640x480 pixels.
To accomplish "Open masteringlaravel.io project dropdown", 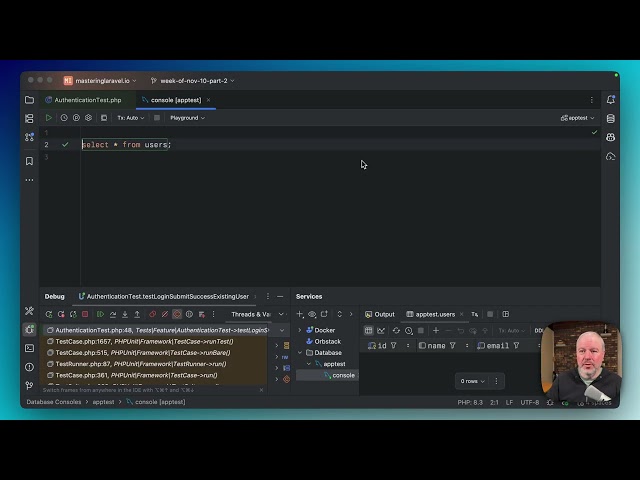I will point(100,81).
